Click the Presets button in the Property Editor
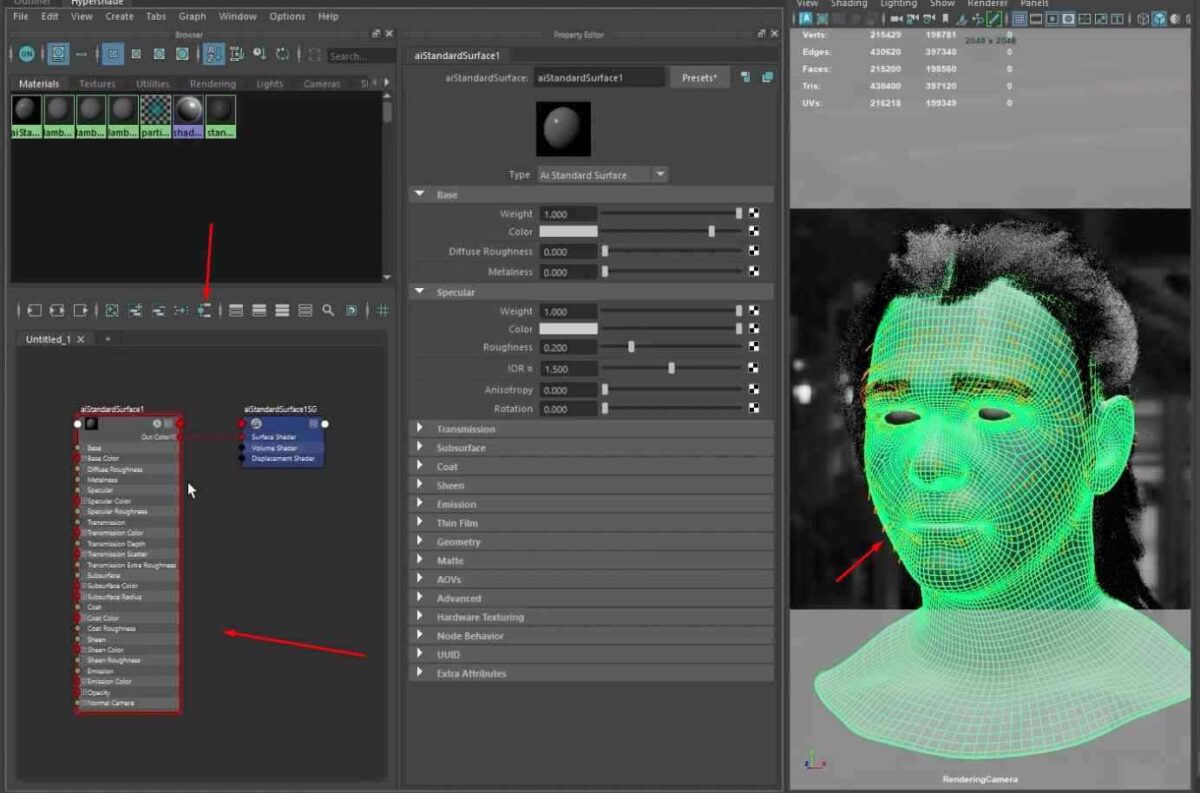The image size is (1200, 793). coord(700,76)
